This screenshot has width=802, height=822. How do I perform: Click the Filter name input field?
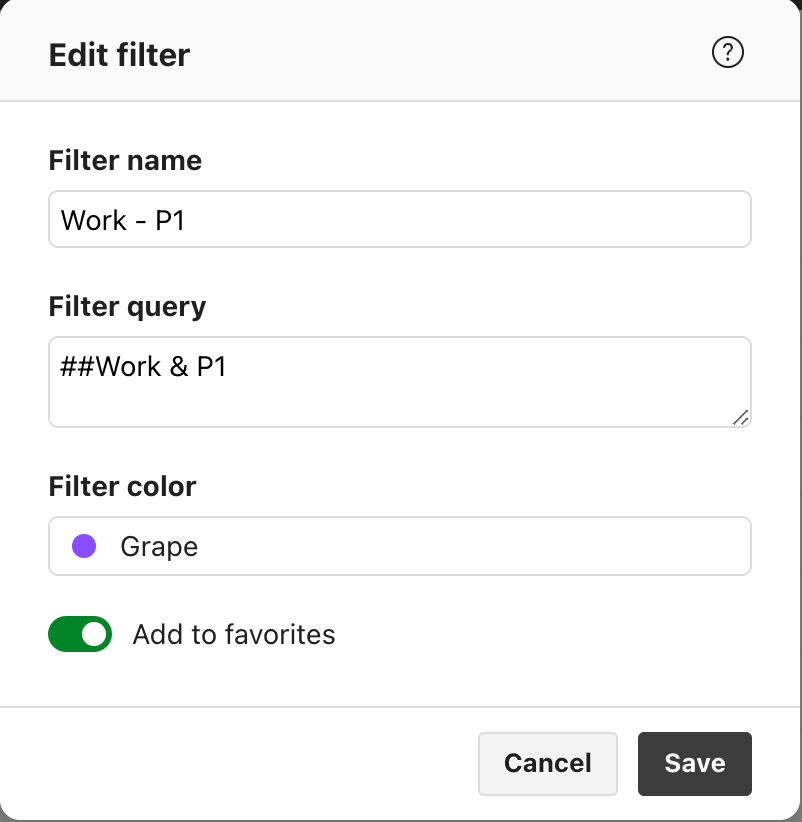[x=400, y=218]
